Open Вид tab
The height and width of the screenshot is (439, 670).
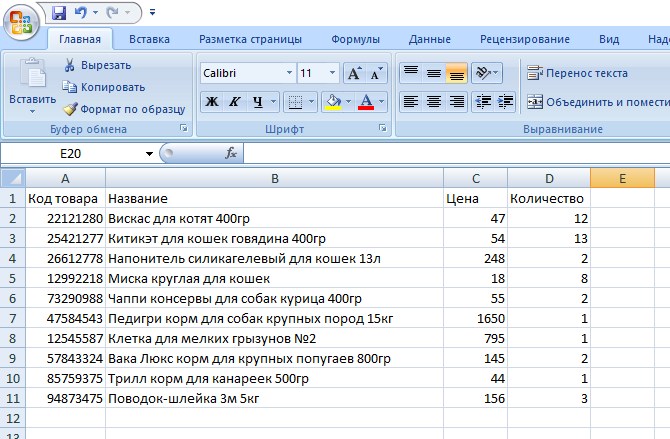(609, 39)
